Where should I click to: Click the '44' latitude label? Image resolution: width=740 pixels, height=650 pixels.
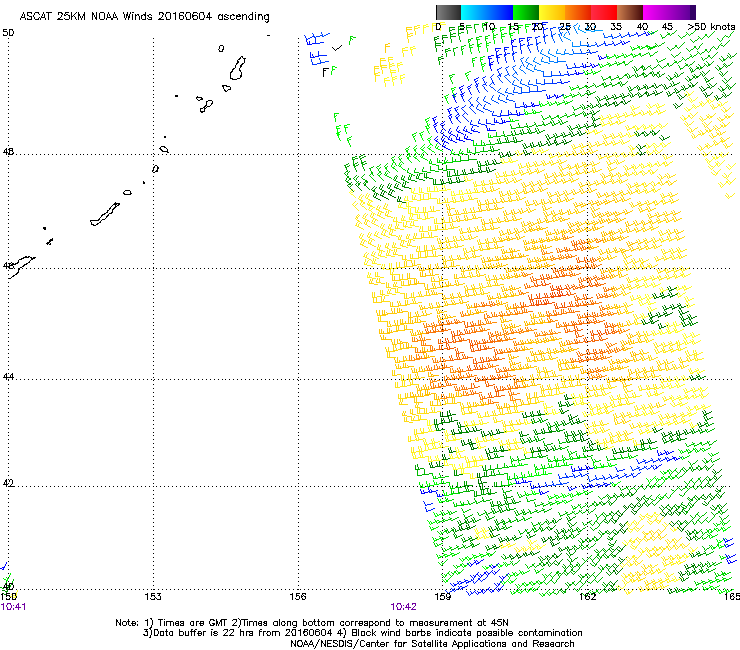(8, 377)
